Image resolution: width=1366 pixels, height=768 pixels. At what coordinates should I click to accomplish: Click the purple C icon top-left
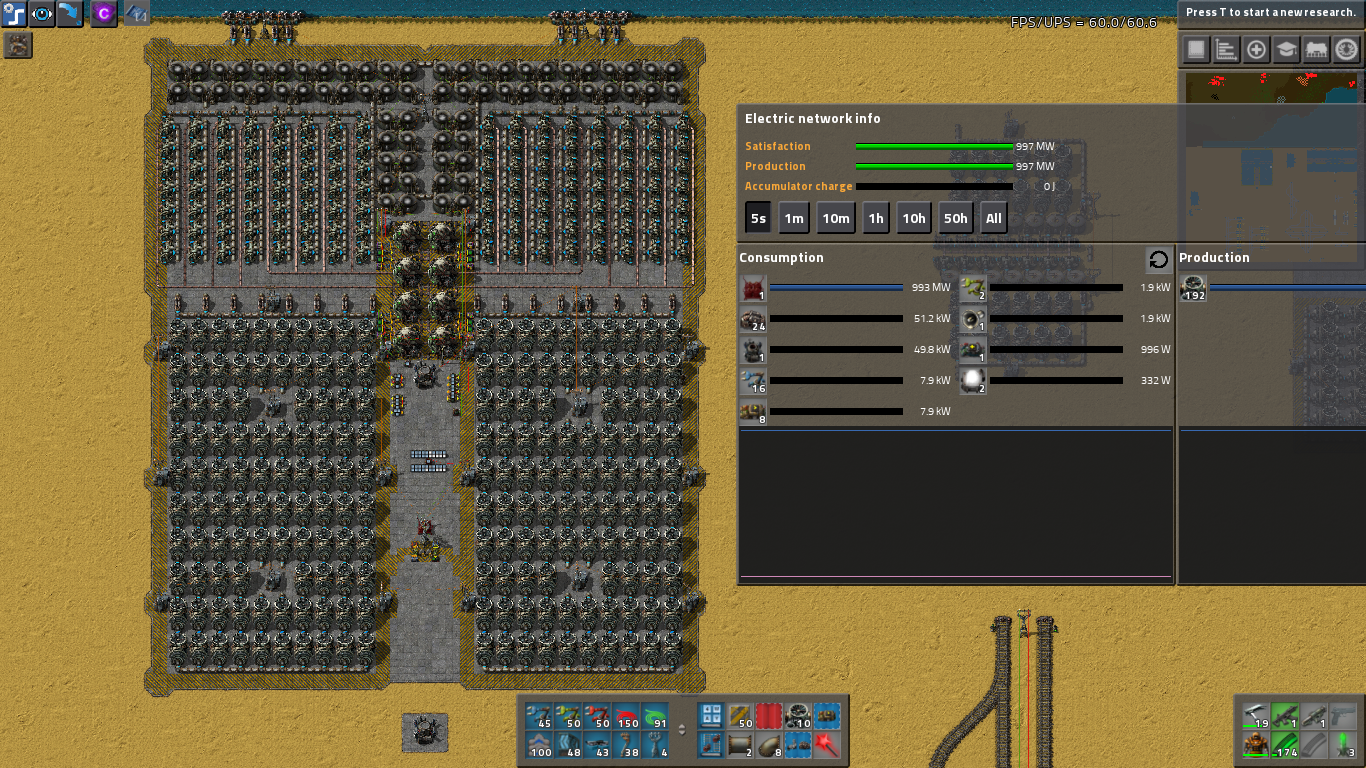[104, 14]
